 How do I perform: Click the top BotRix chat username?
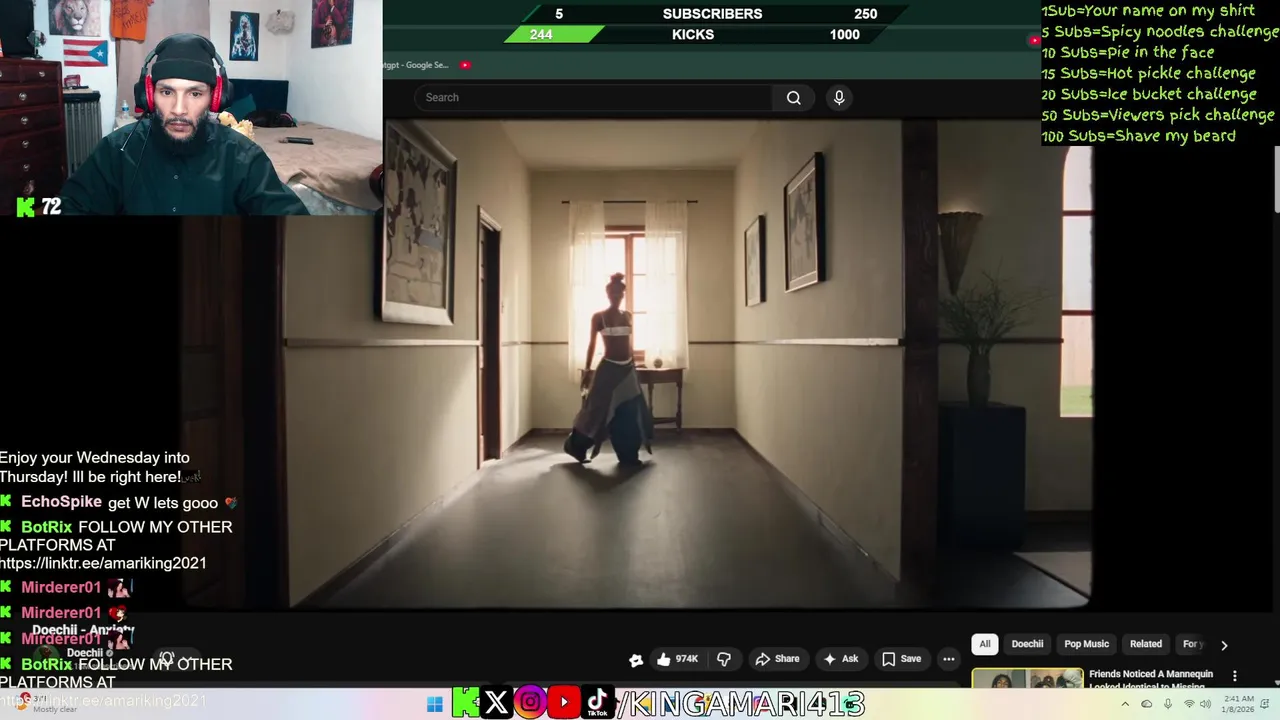click(x=46, y=527)
